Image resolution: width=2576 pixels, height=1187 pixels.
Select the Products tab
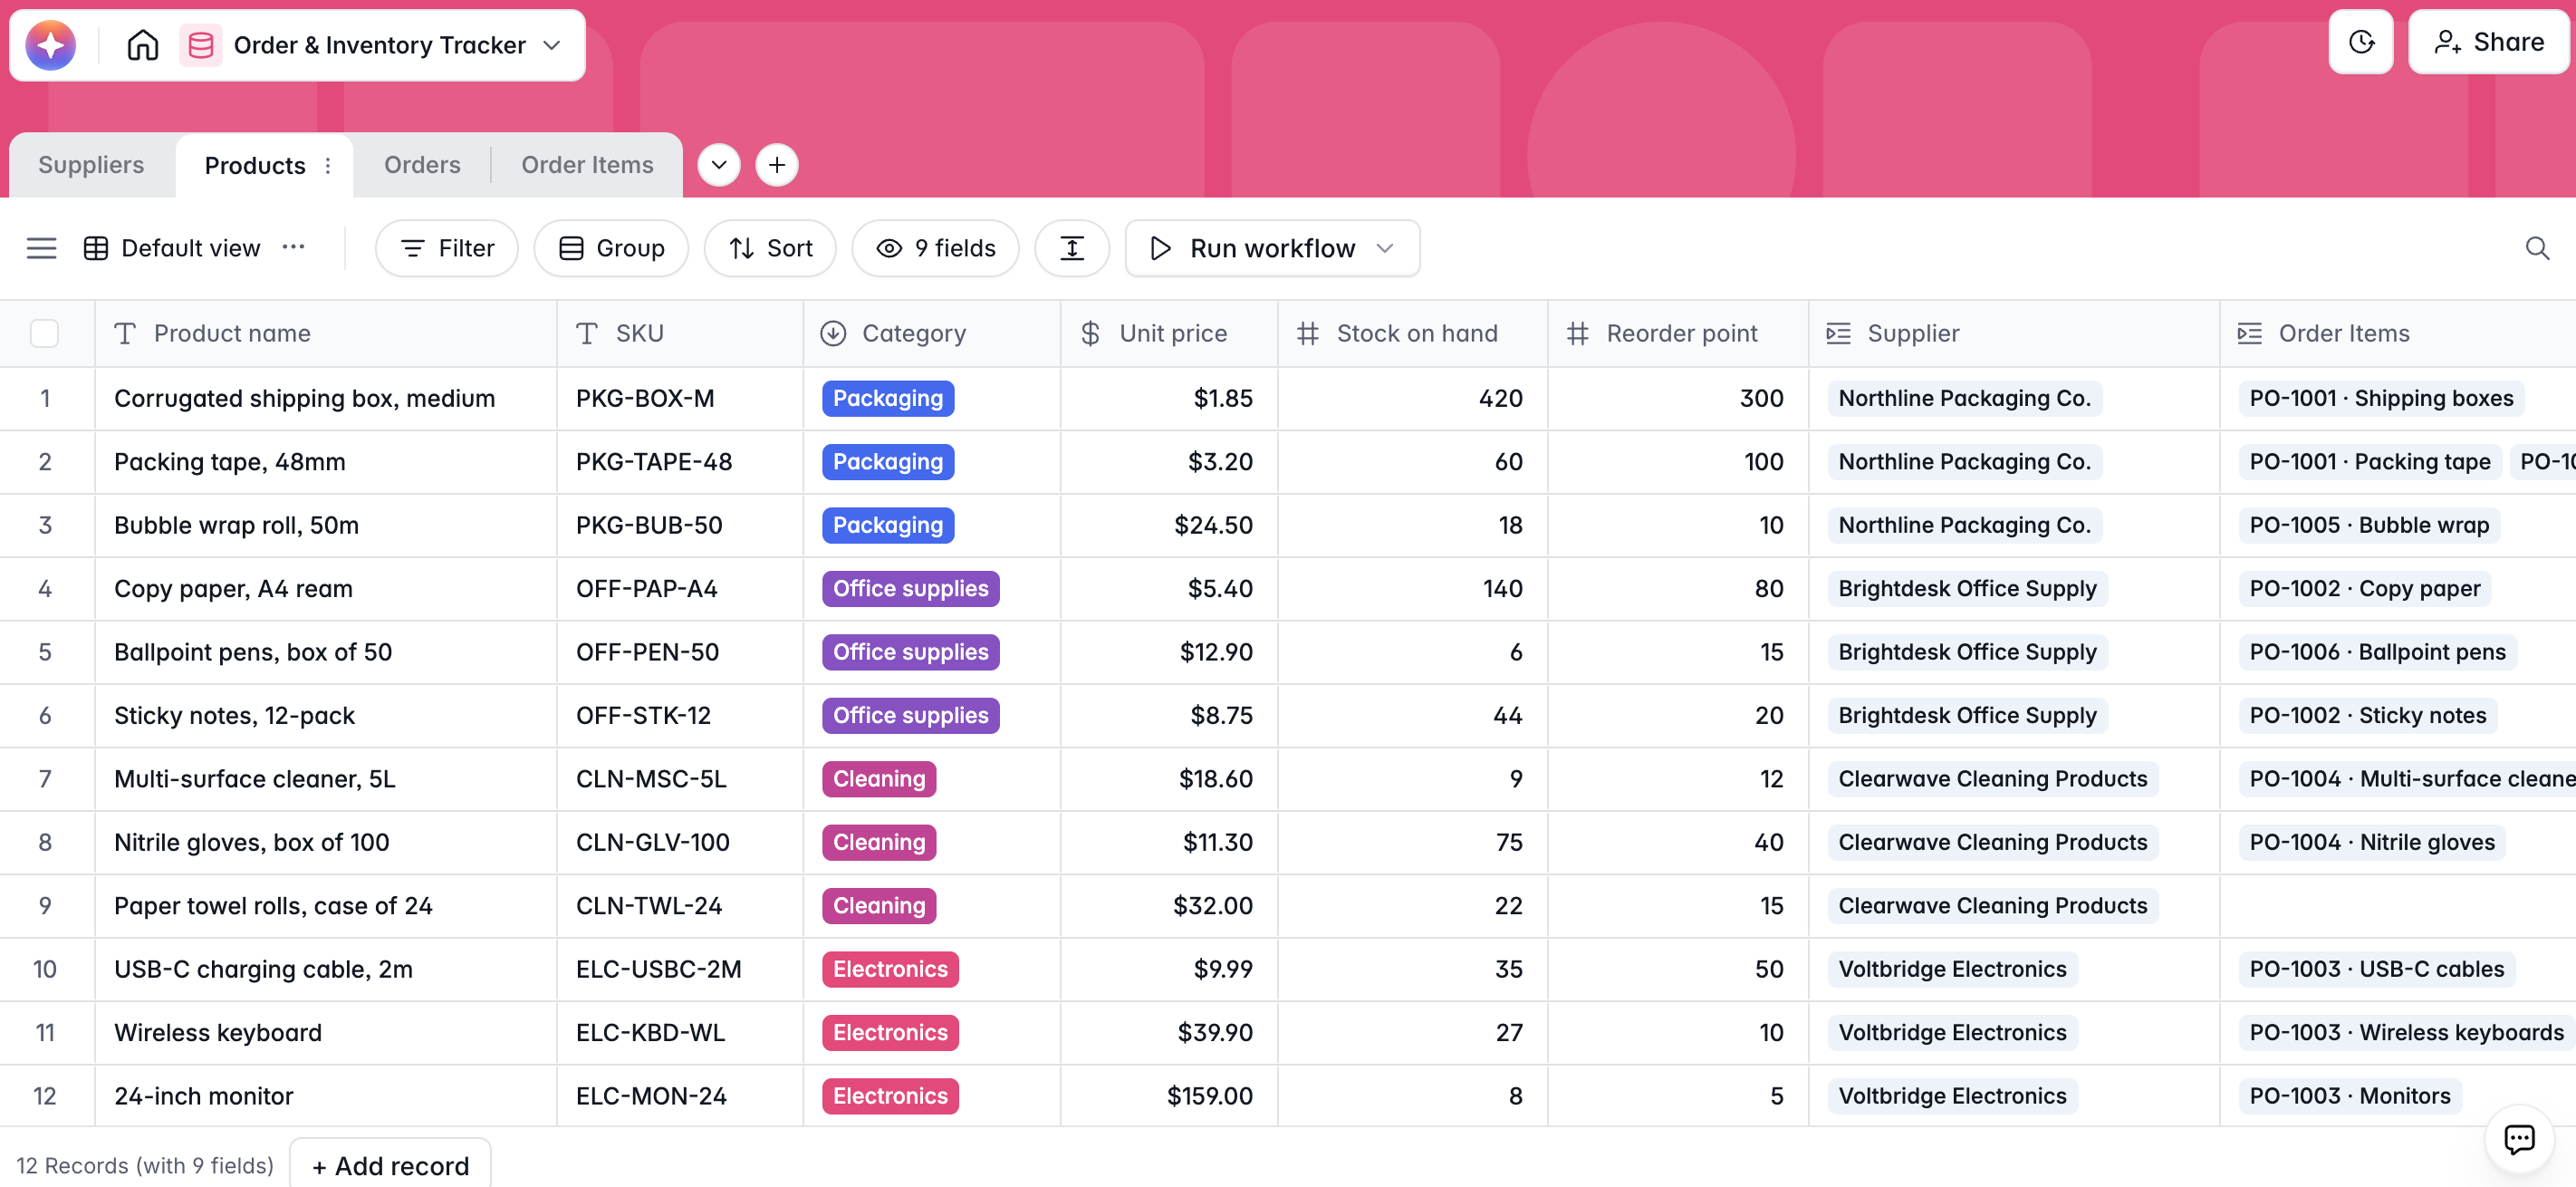point(255,166)
